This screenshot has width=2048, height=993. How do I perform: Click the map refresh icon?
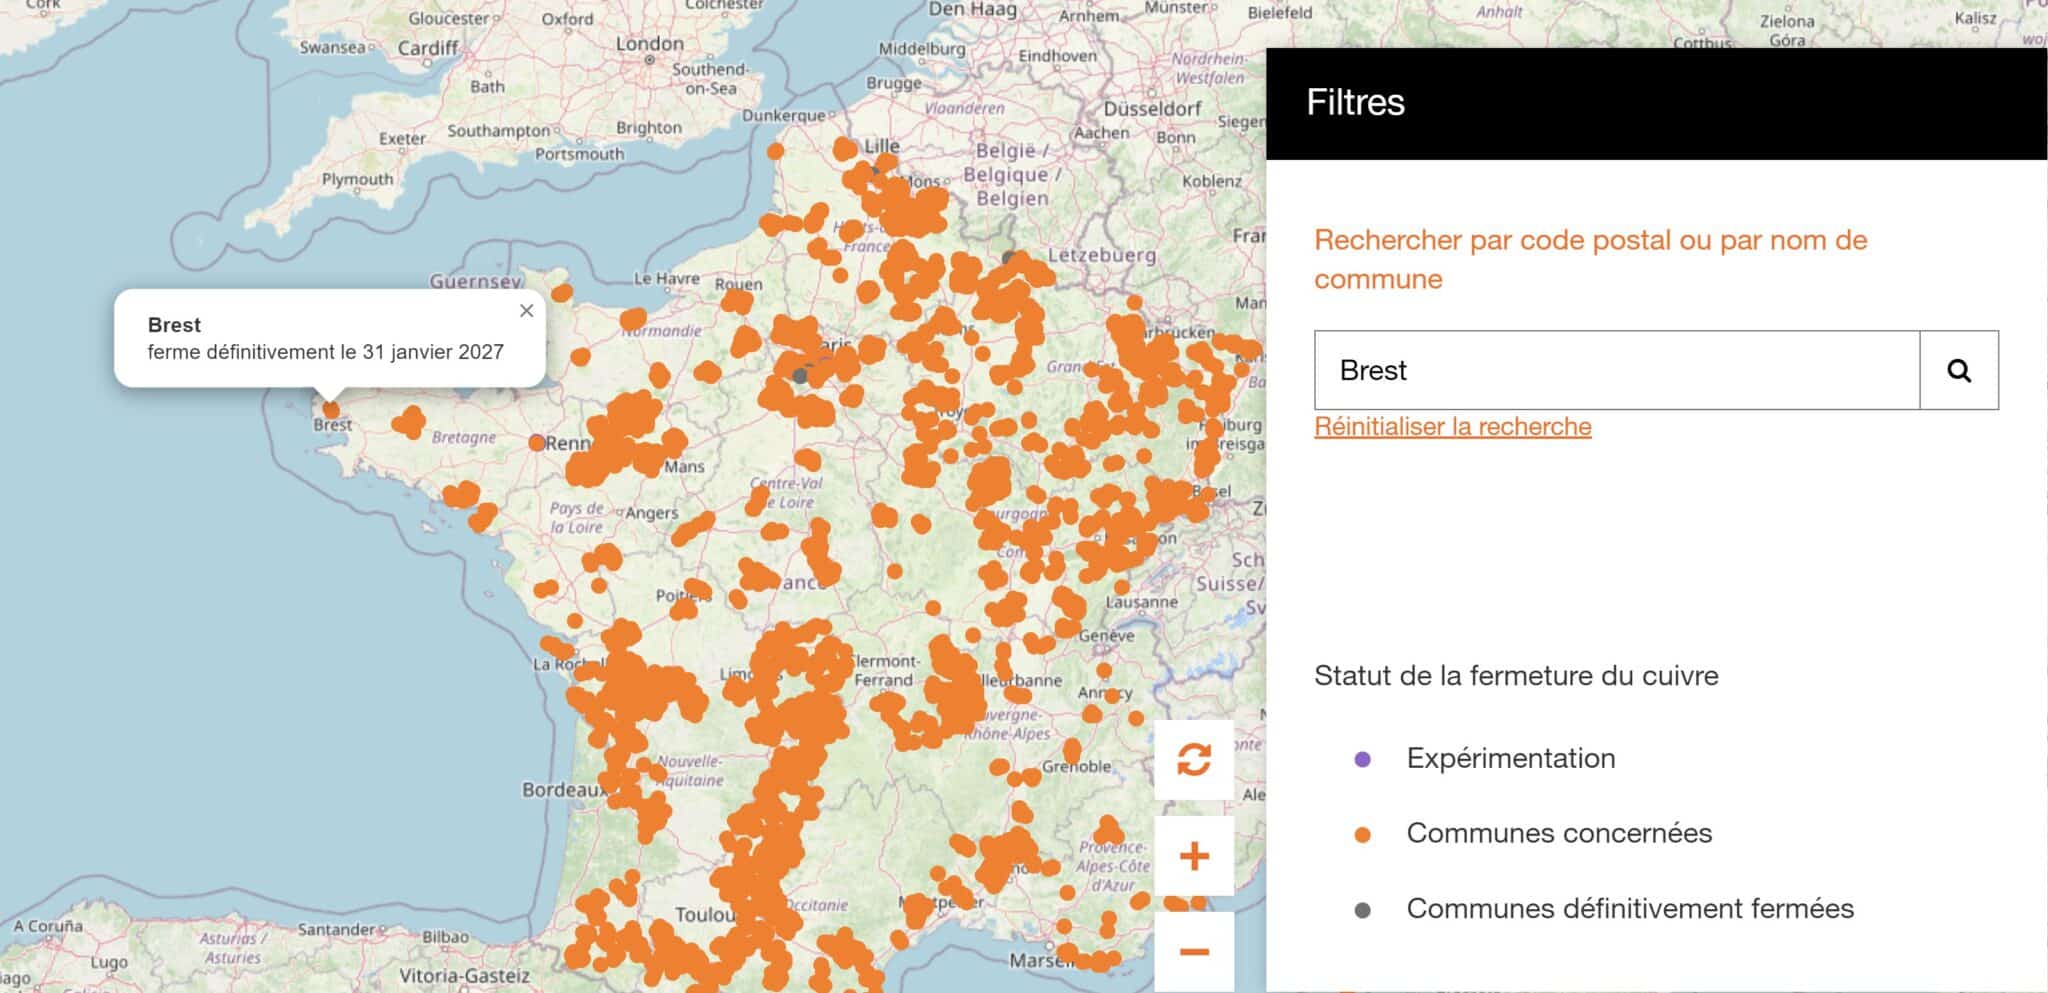click(1194, 761)
